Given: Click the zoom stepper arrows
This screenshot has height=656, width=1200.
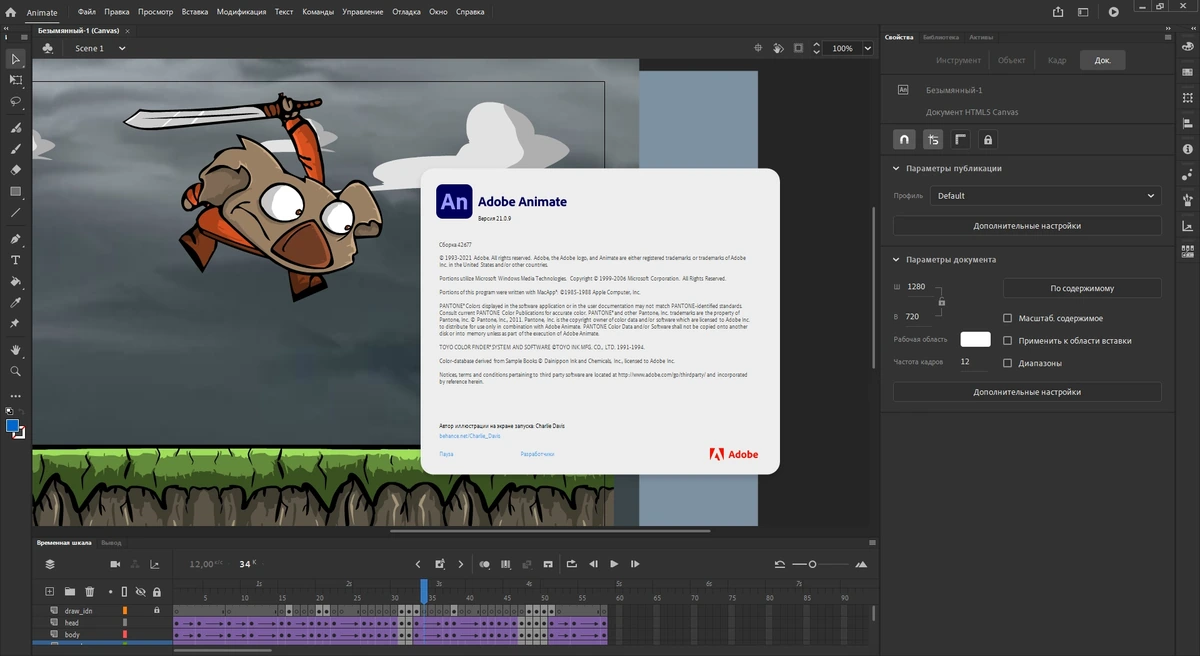Looking at the screenshot, I should tap(817, 48).
